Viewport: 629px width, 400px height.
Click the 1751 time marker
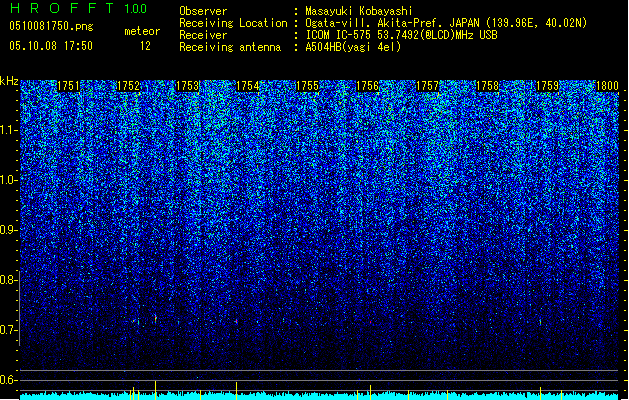[69, 86]
